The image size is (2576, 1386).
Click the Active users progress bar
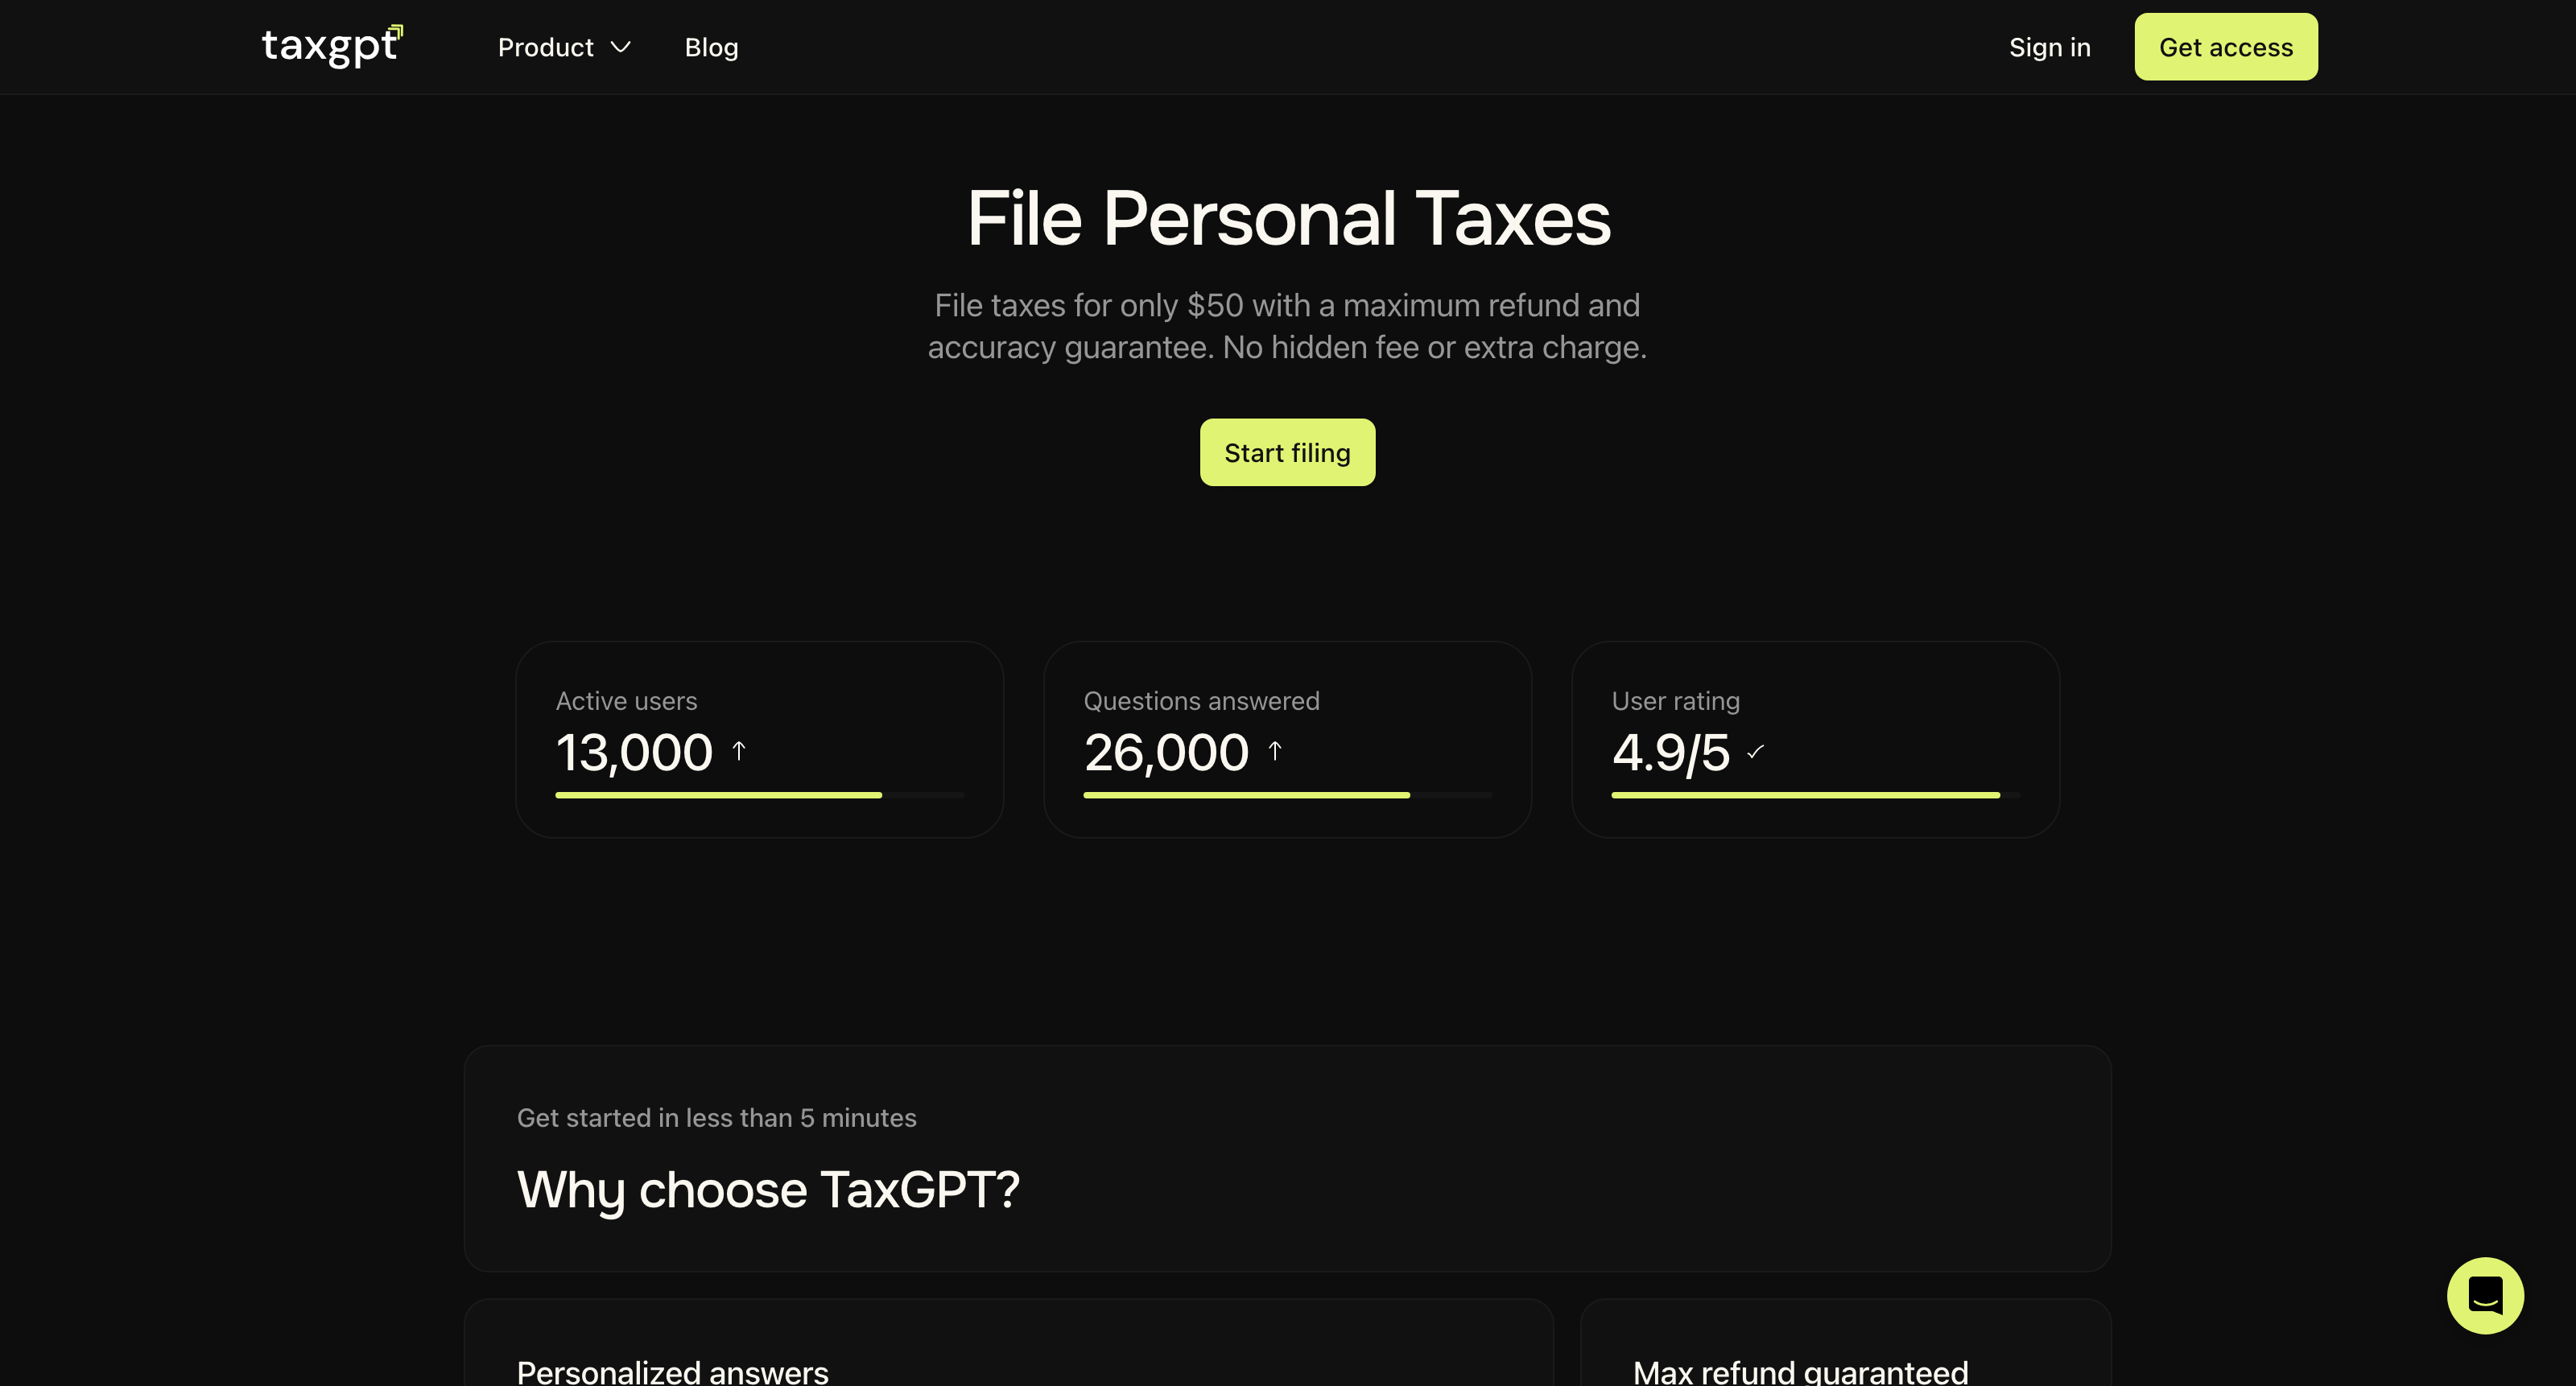pyautogui.click(x=759, y=795)
